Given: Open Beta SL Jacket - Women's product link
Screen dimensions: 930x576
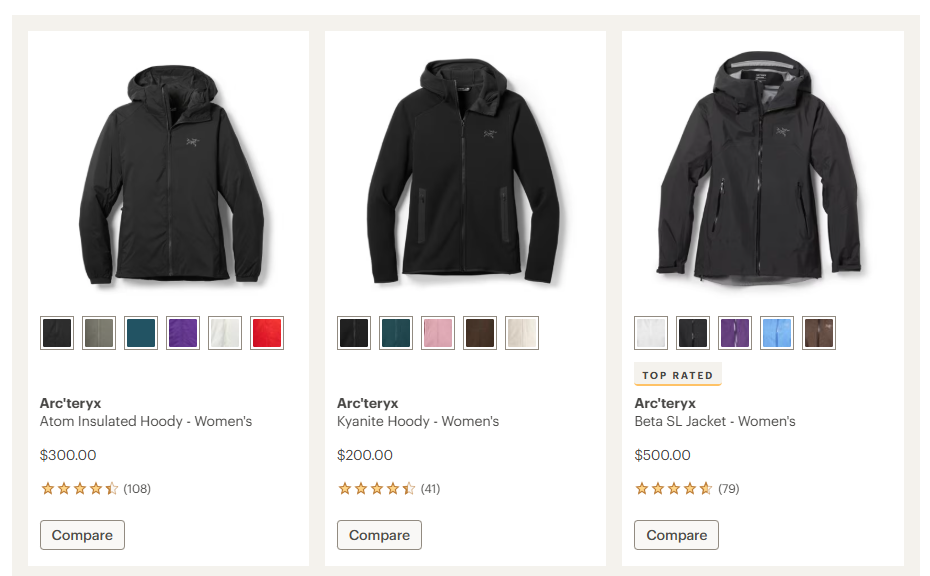Looking at the screenshot, I should (715, 421).
